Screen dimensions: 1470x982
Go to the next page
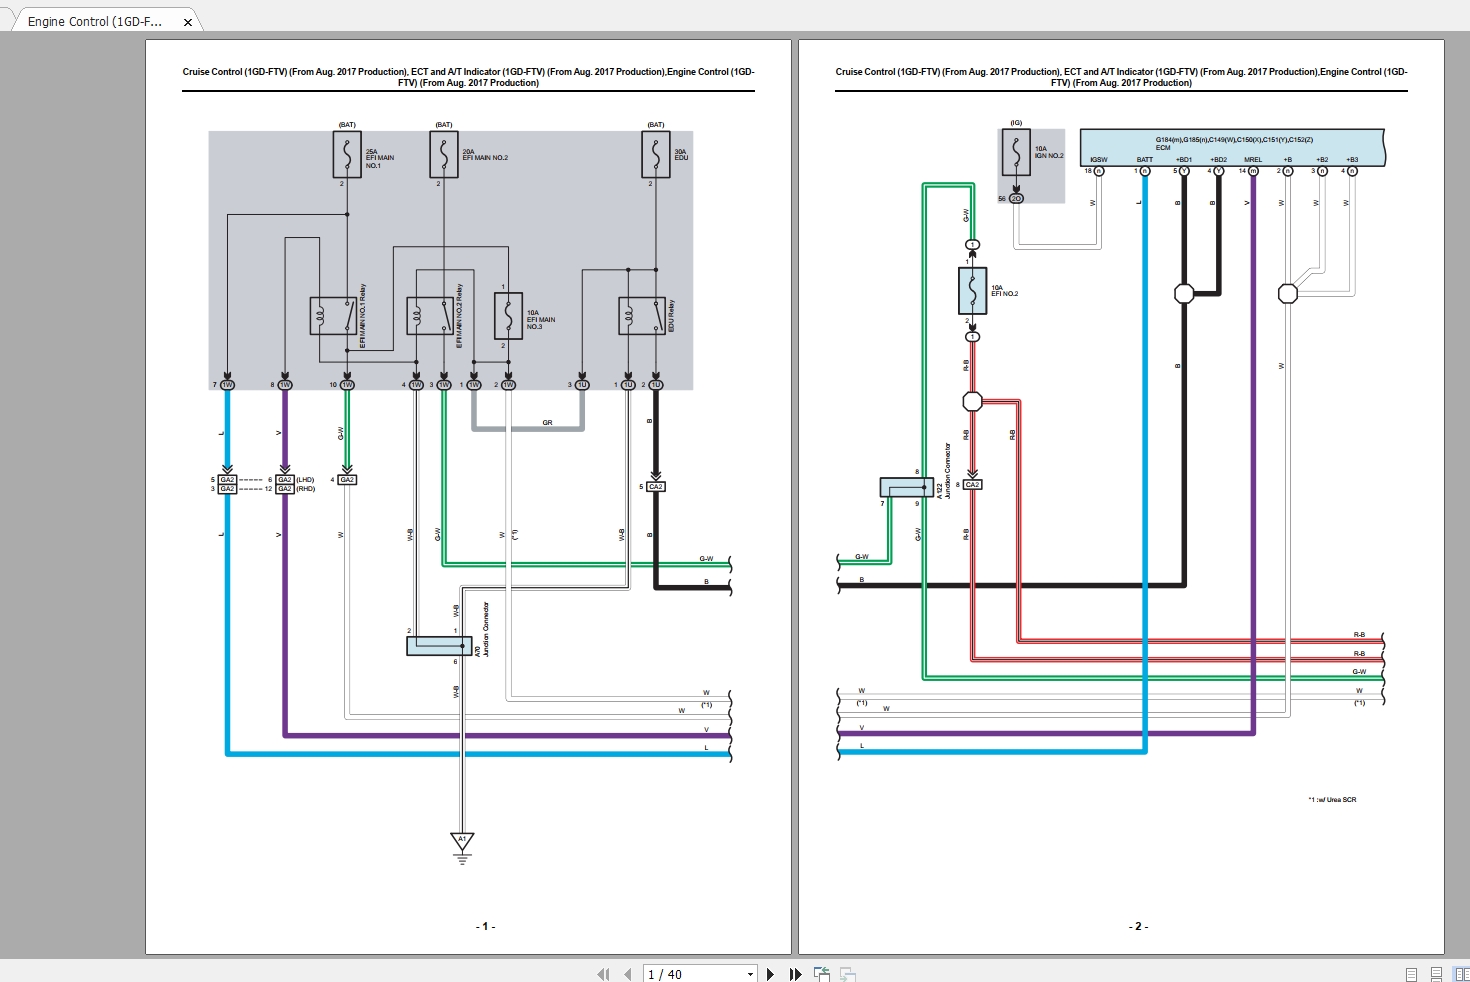pyautogui.click(x=770, y=974)
